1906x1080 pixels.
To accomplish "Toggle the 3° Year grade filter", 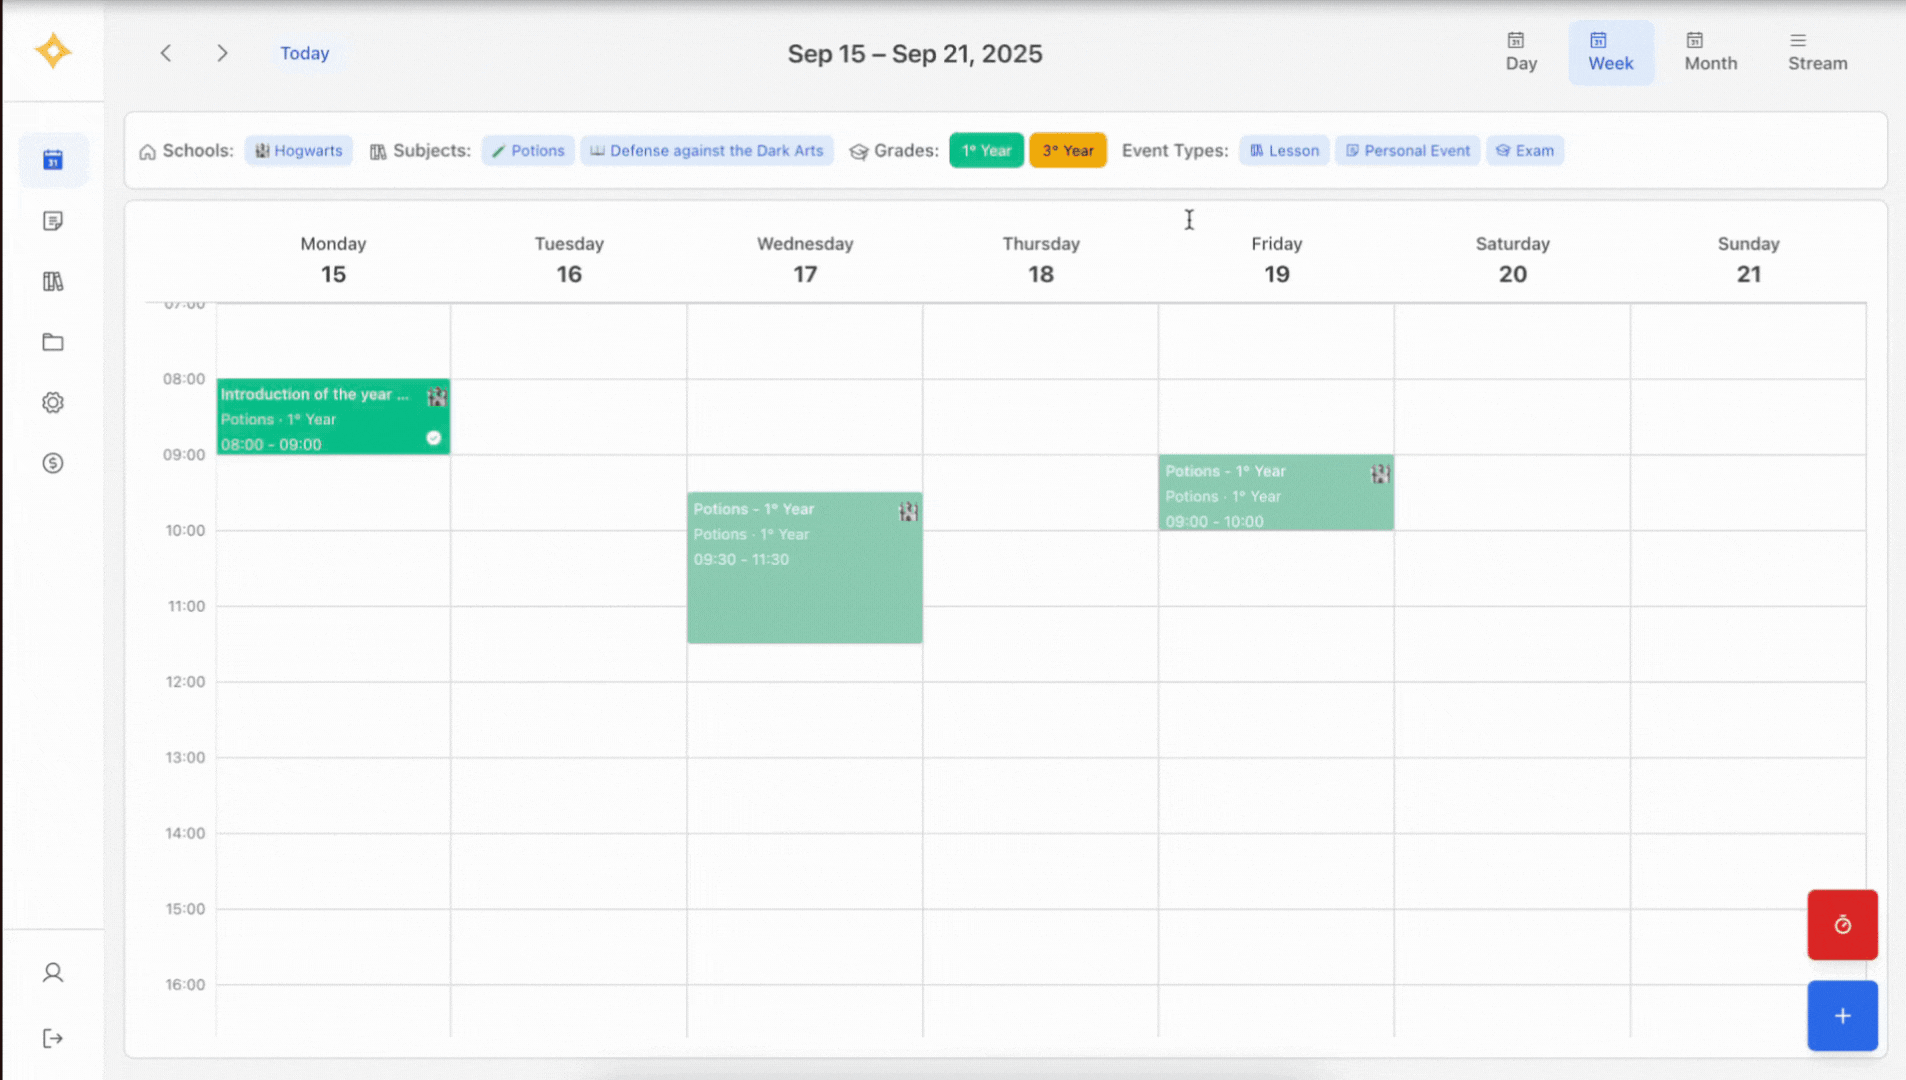I will [x=1067, y=150].
